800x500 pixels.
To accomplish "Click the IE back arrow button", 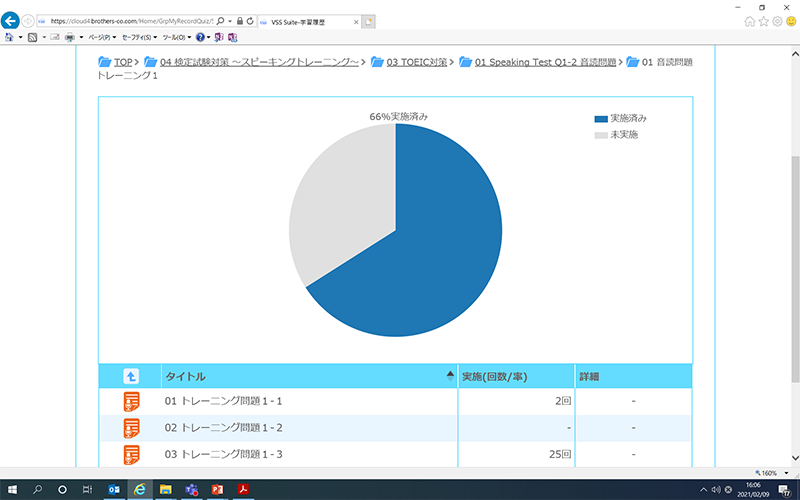I will pyautogui.click(x=12, y=20).
